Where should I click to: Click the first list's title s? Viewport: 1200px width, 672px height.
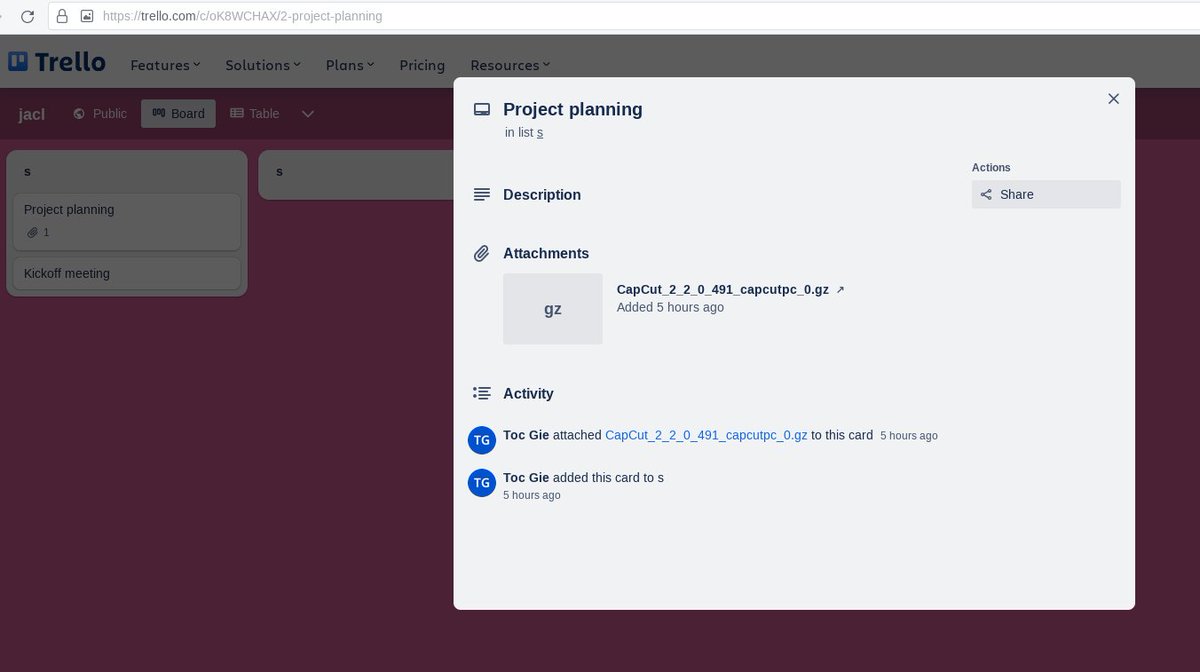click(27, 172)
